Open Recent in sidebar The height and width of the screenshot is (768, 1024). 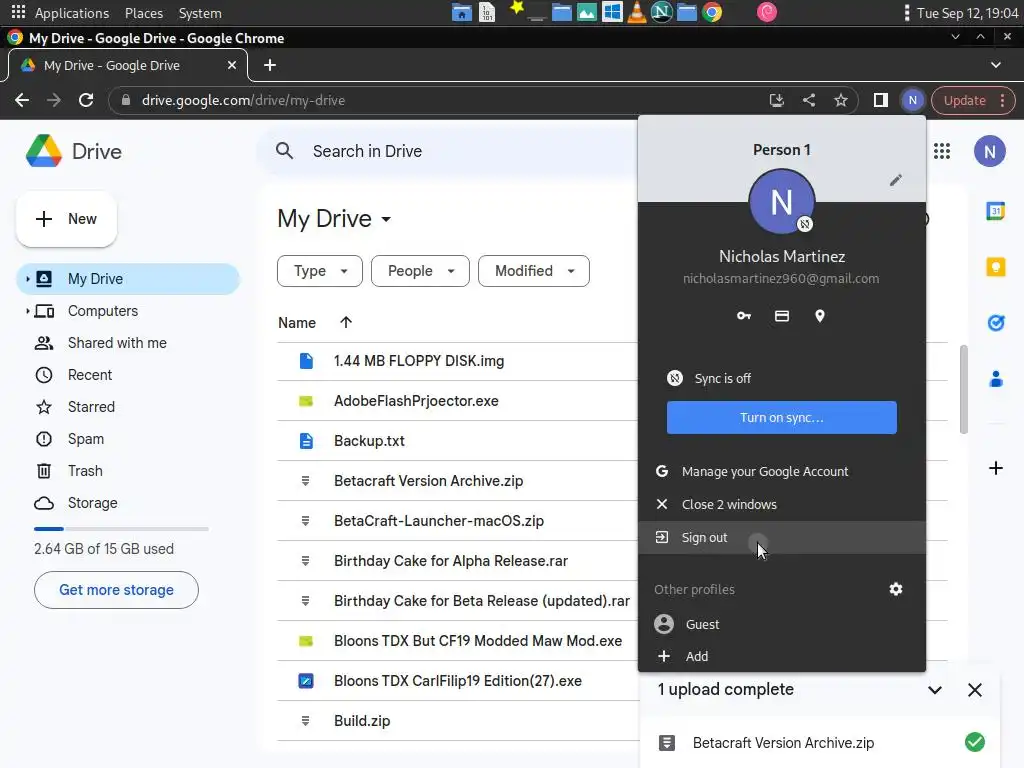point(128,375)
